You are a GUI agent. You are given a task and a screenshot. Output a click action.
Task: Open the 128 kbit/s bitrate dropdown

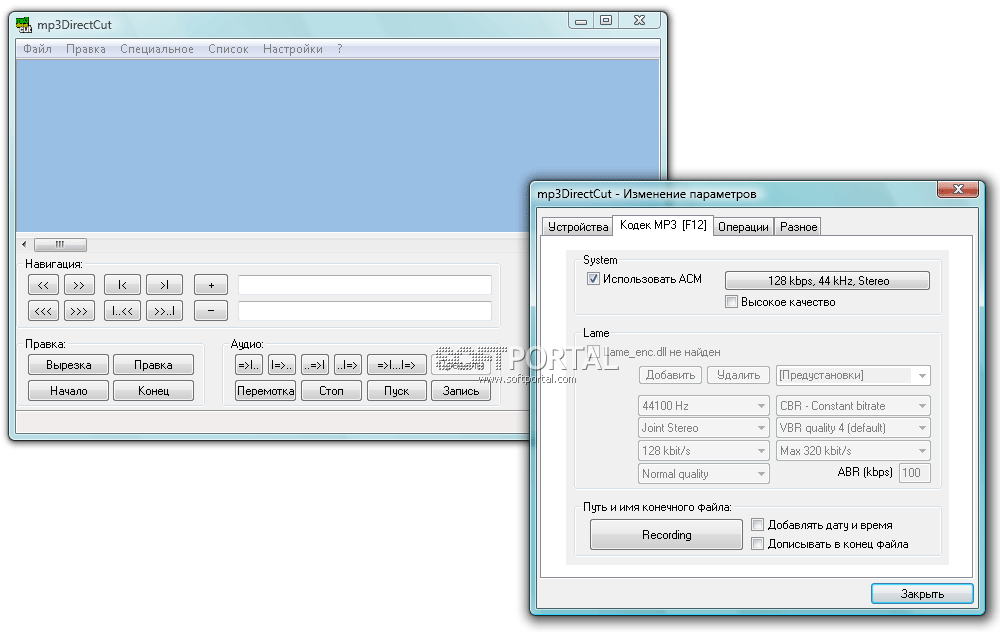pyautogui.click(x=704, y=451)
